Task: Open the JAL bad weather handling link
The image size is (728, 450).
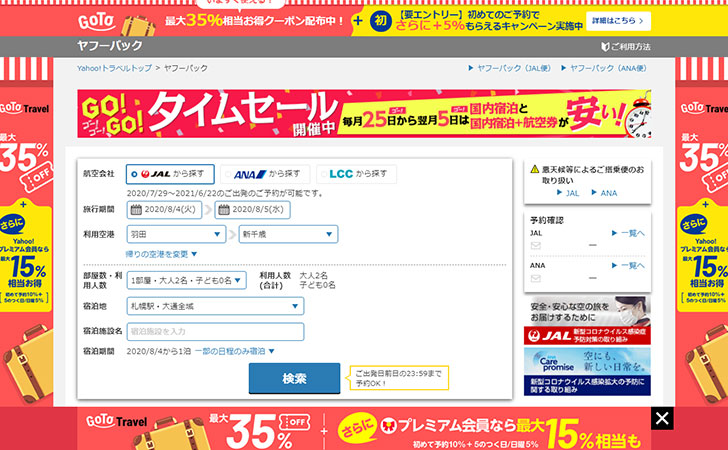Action: pos(568,193)
